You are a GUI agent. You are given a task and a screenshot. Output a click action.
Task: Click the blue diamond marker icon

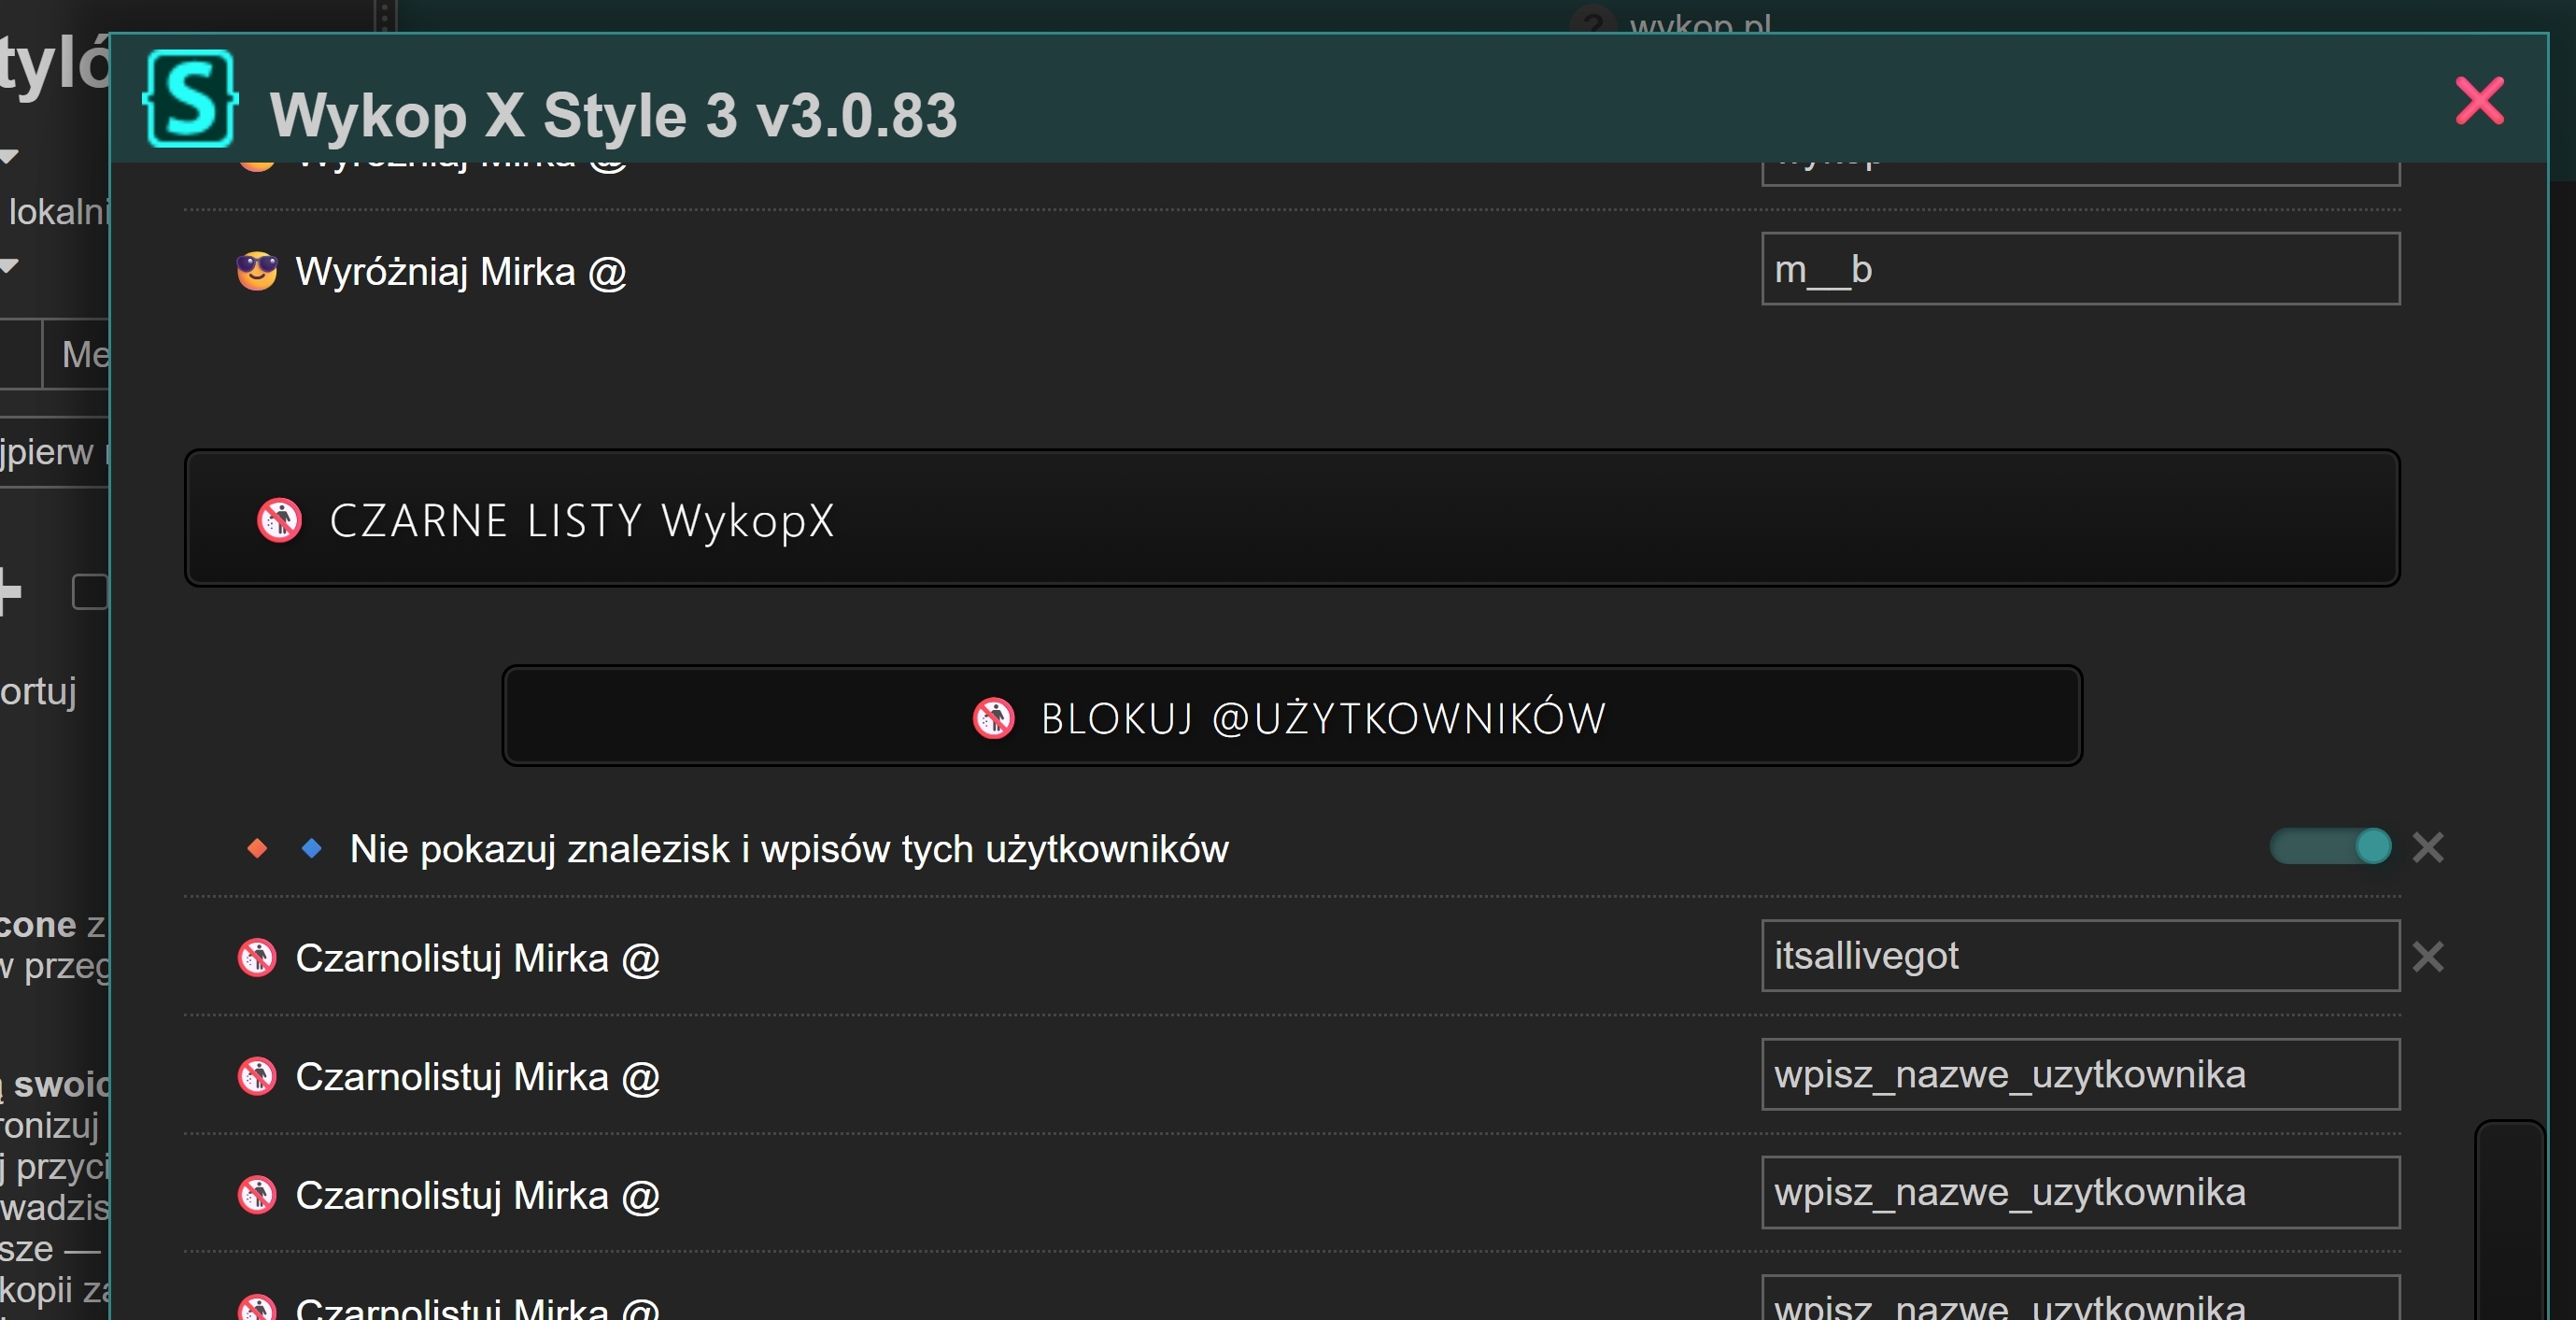312,848
